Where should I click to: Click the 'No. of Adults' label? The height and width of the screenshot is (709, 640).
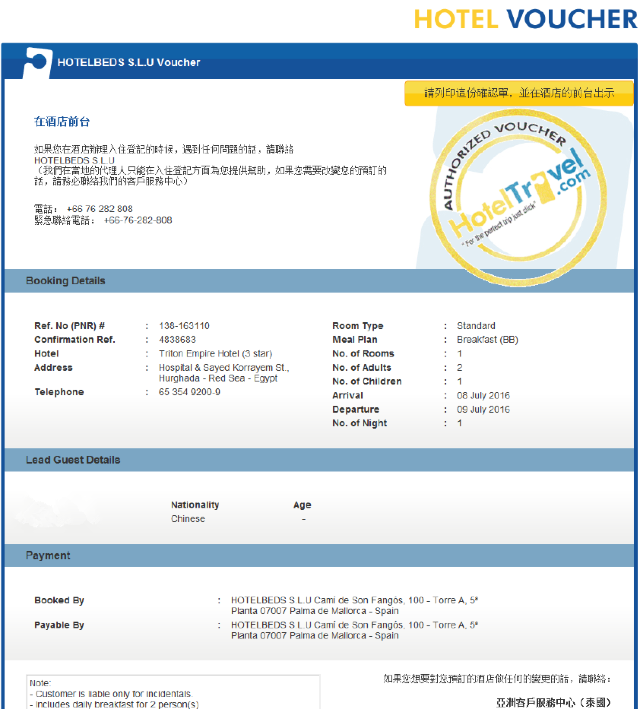click(x=362, y=368)
